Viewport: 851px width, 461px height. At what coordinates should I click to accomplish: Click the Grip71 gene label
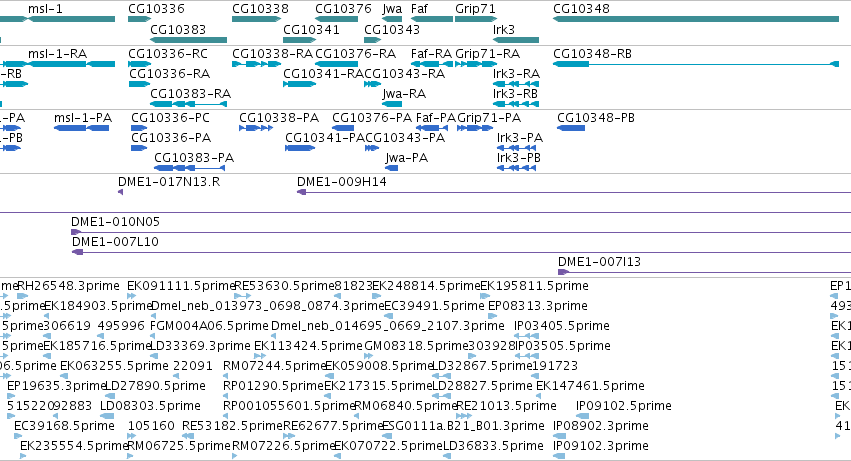click(x=475, y=9)
